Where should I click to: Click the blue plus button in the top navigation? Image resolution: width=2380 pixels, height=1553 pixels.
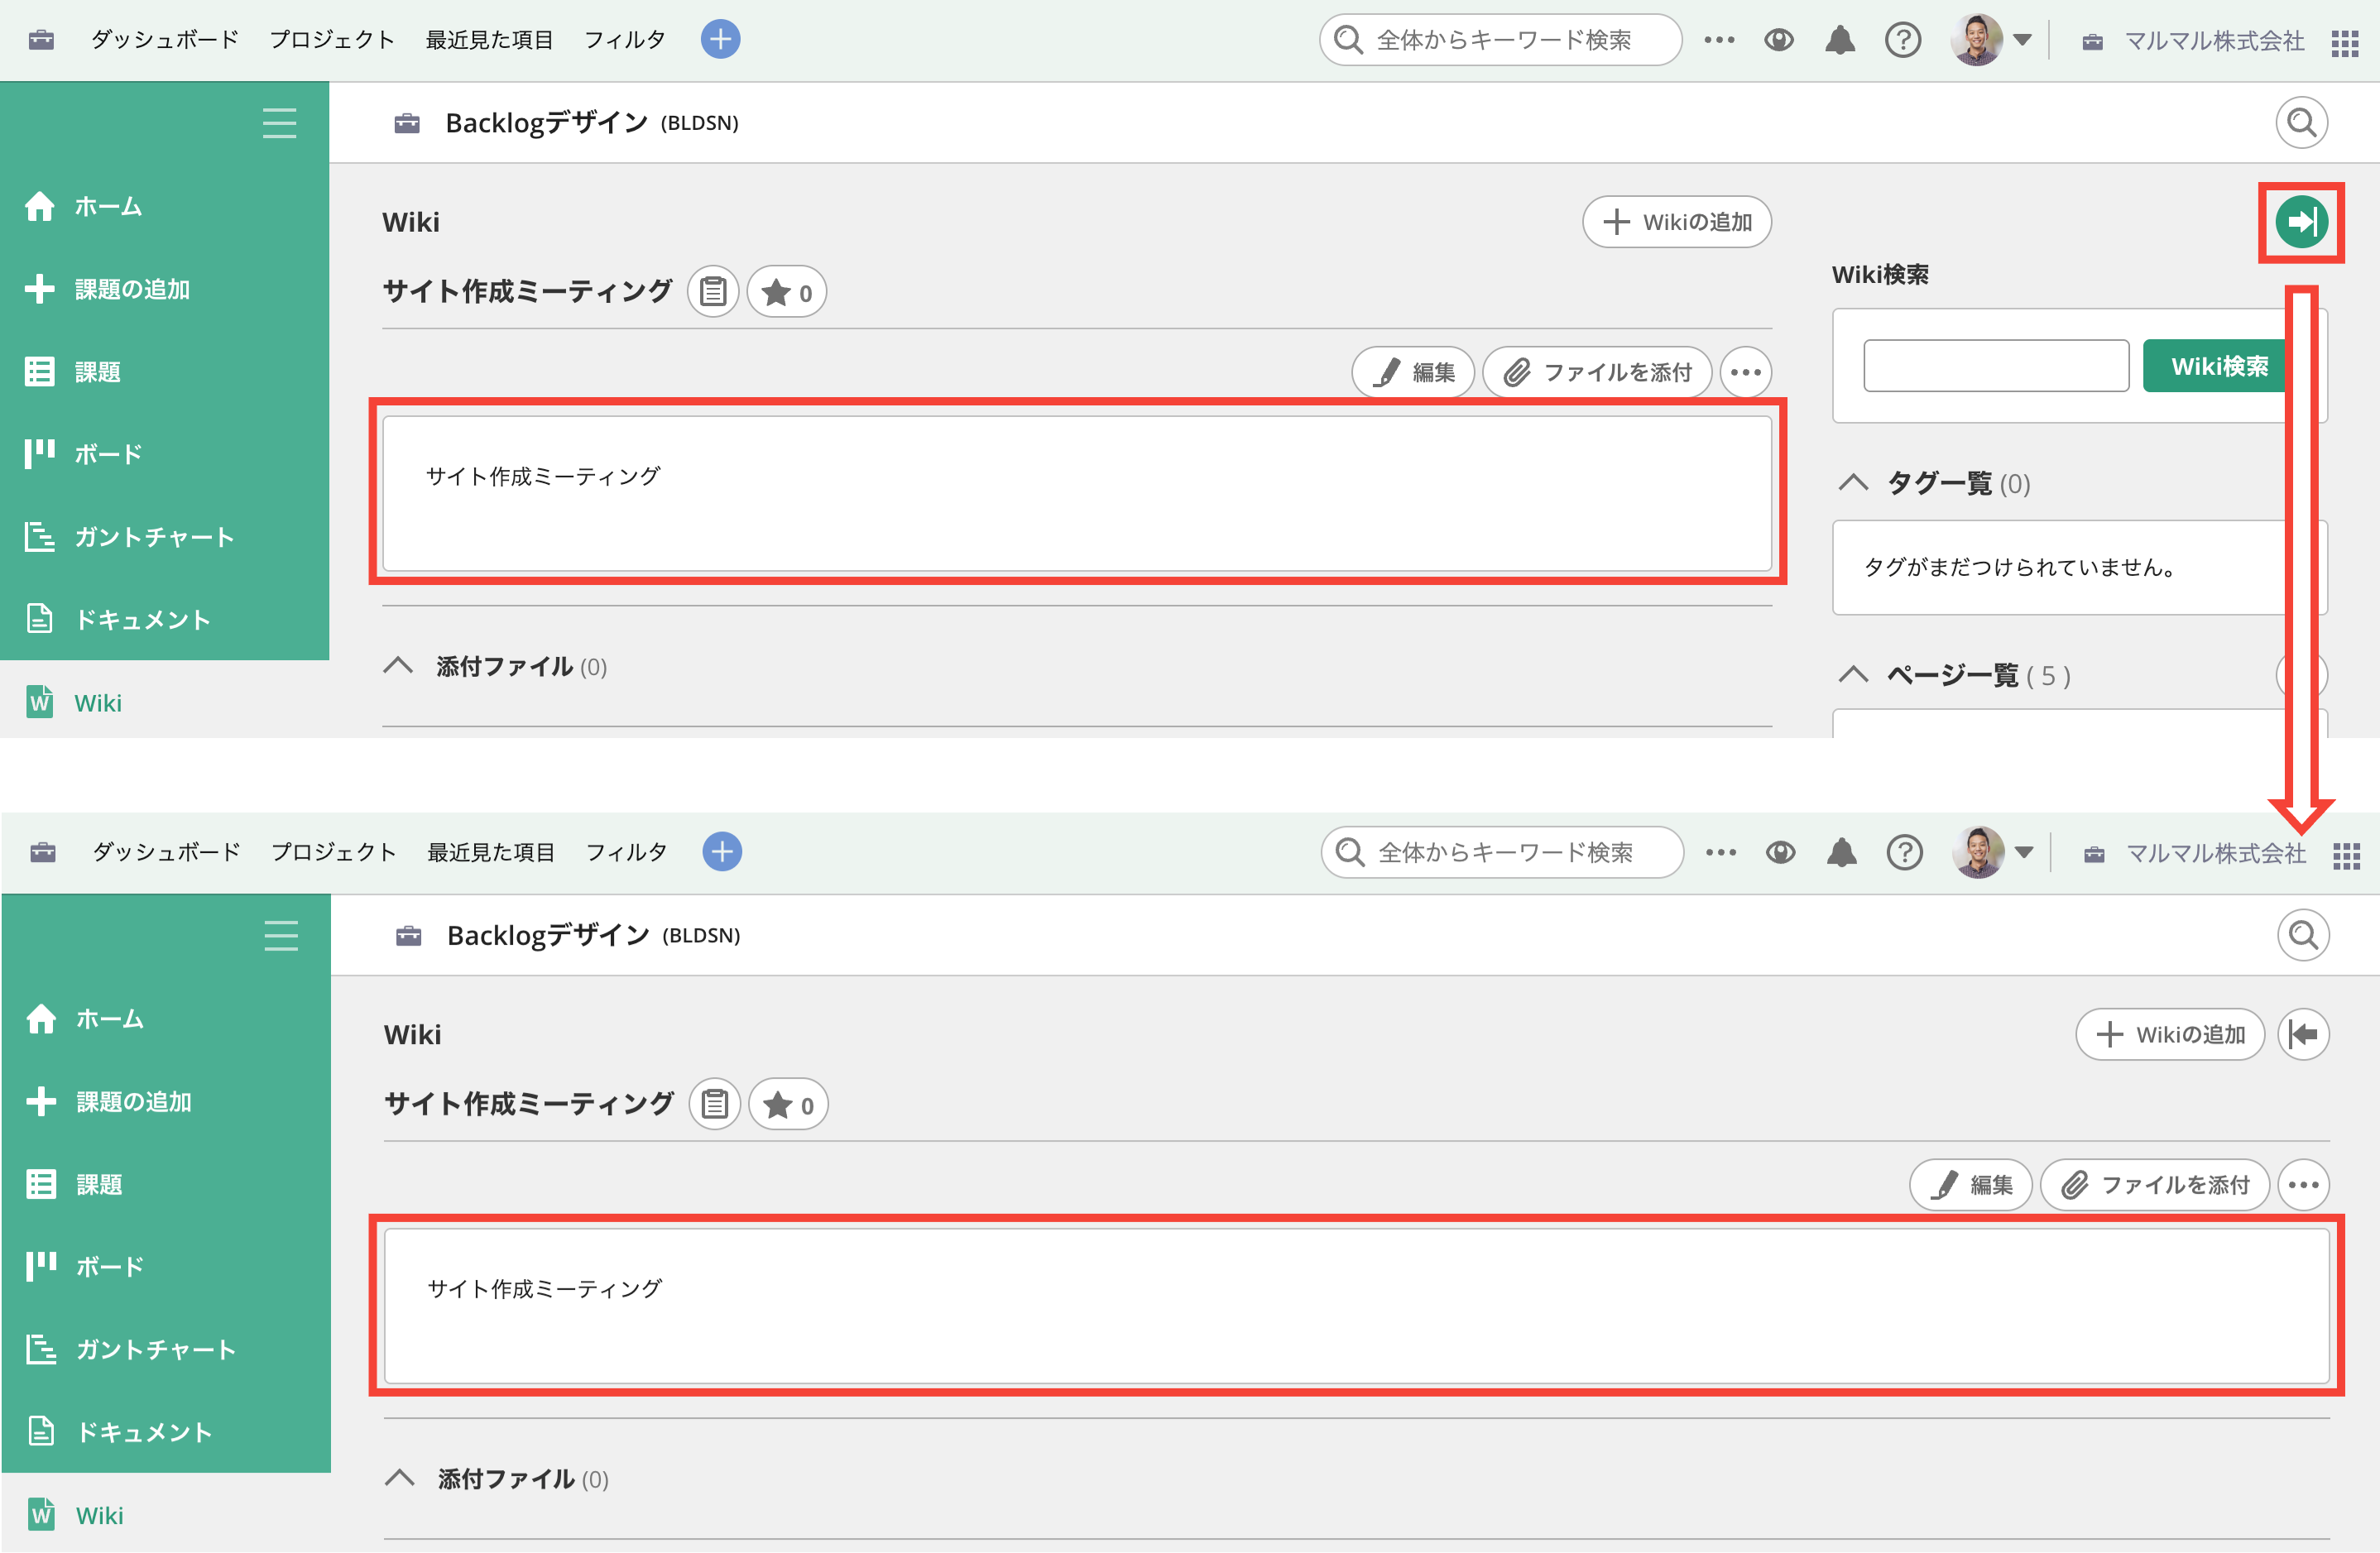[x=720, y=40]
